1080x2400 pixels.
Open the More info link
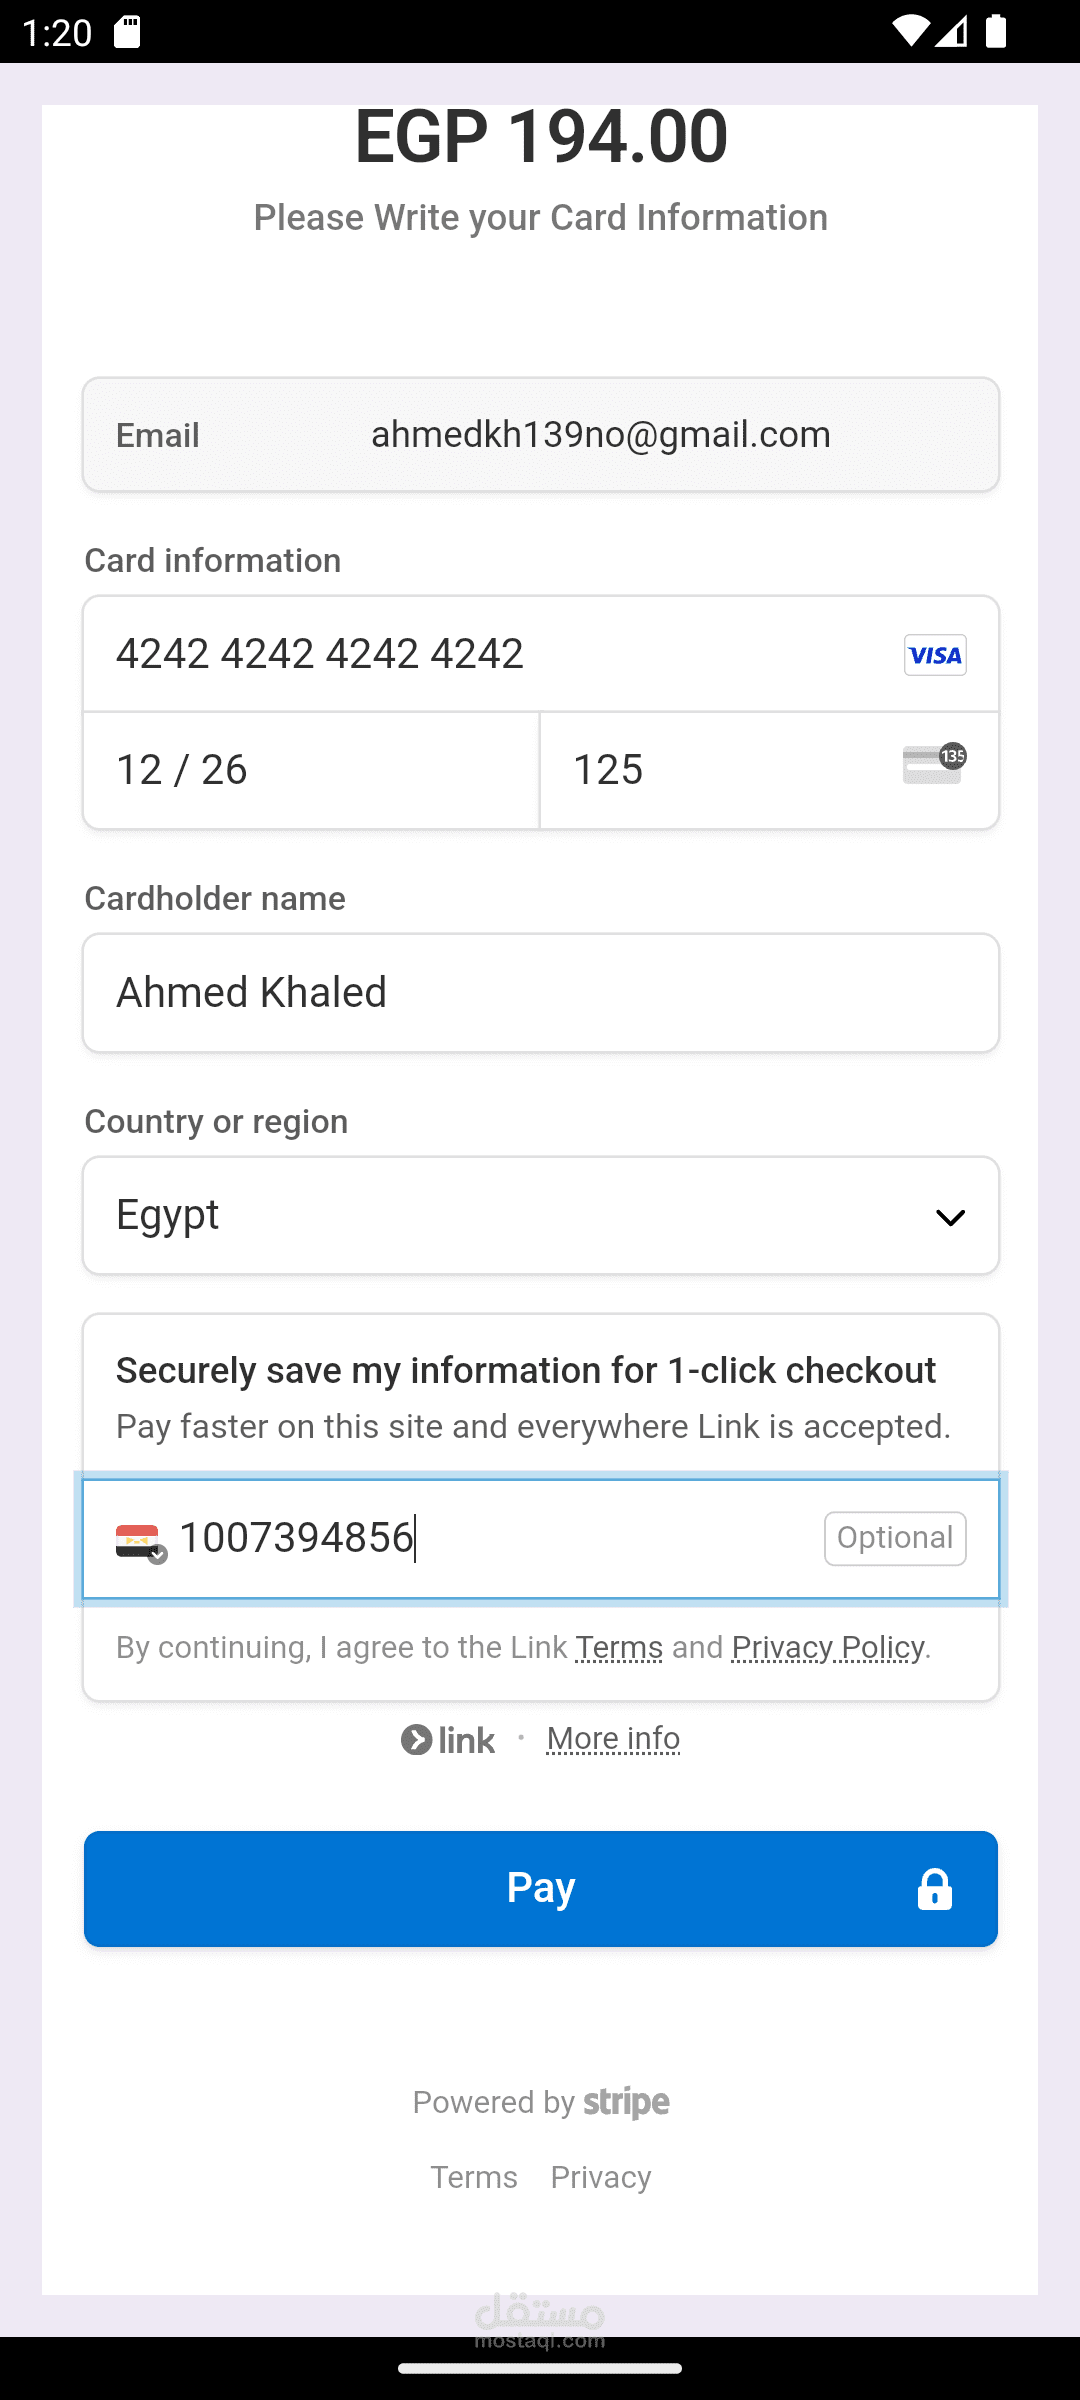coord(613,1739)
